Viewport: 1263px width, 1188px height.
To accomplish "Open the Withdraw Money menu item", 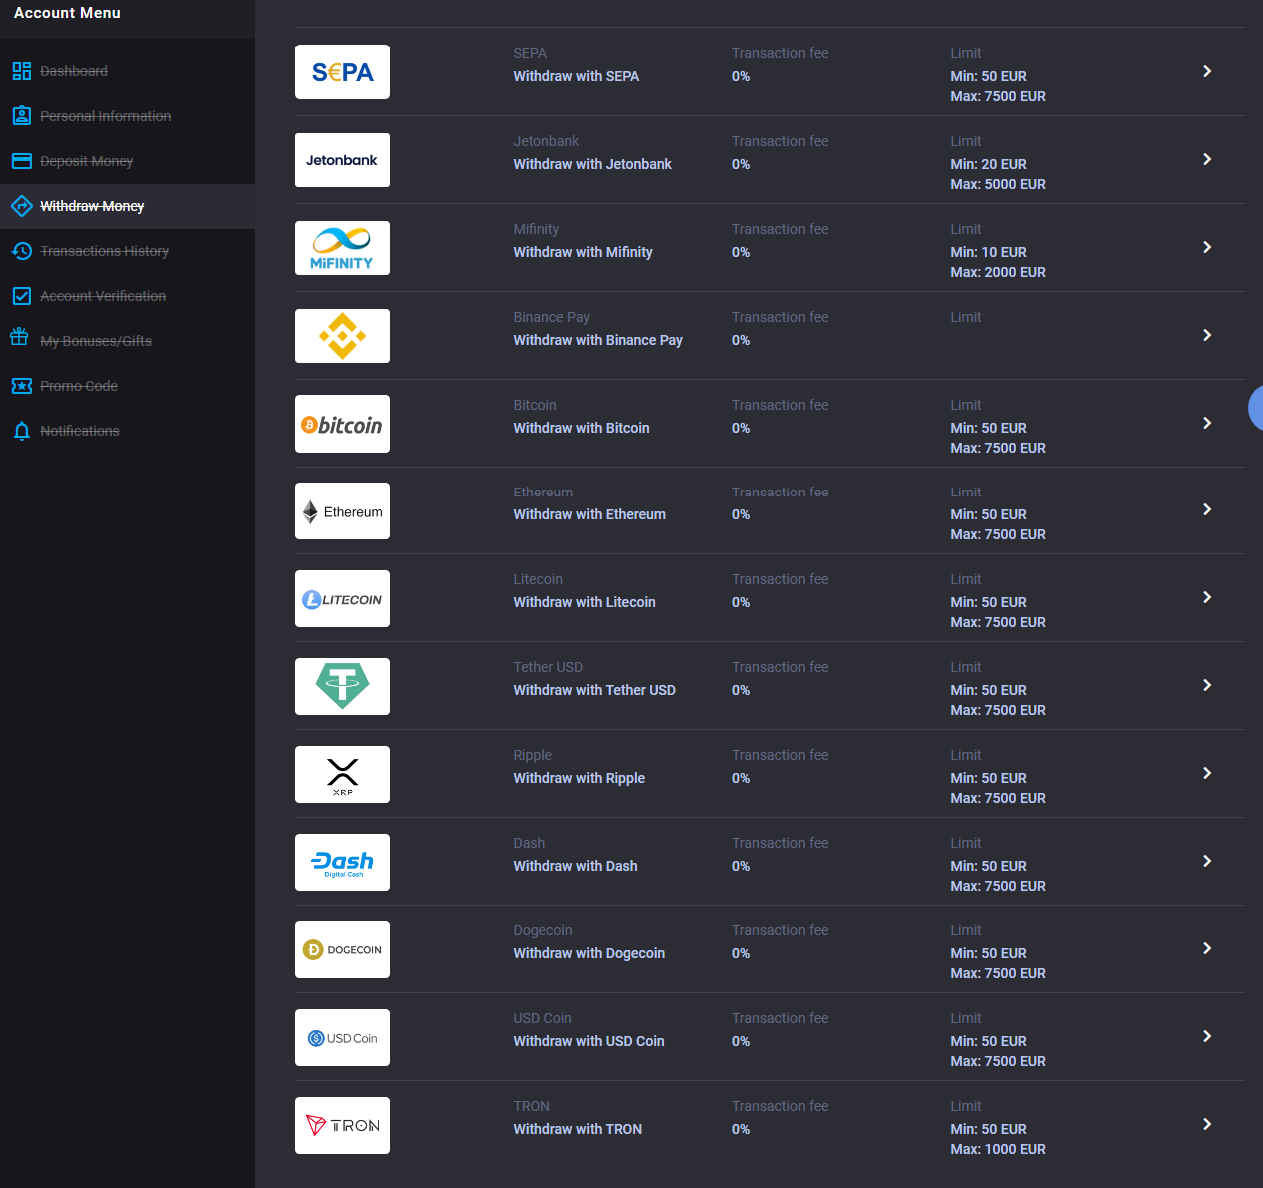I will click(92, 206).
